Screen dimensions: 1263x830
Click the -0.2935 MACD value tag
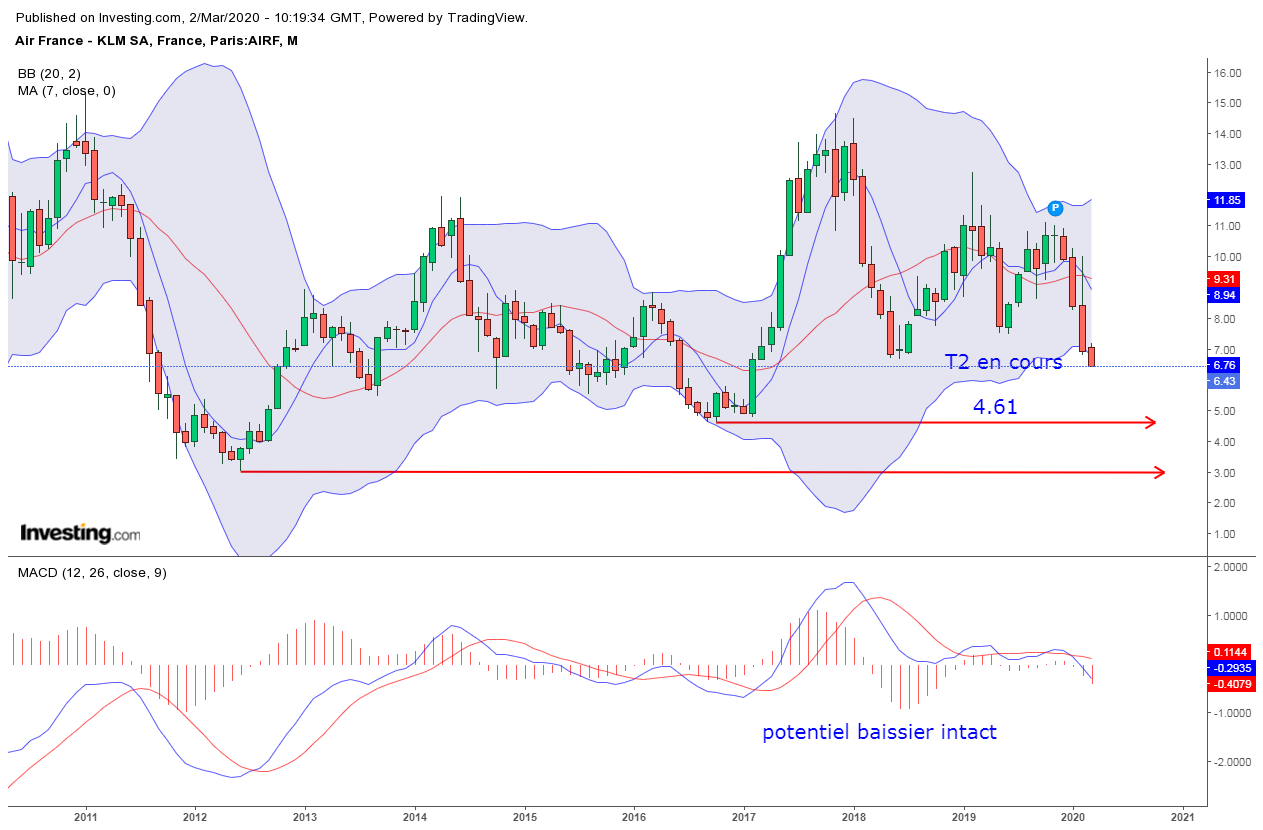pyautogui.click(x=1231, y=668)
